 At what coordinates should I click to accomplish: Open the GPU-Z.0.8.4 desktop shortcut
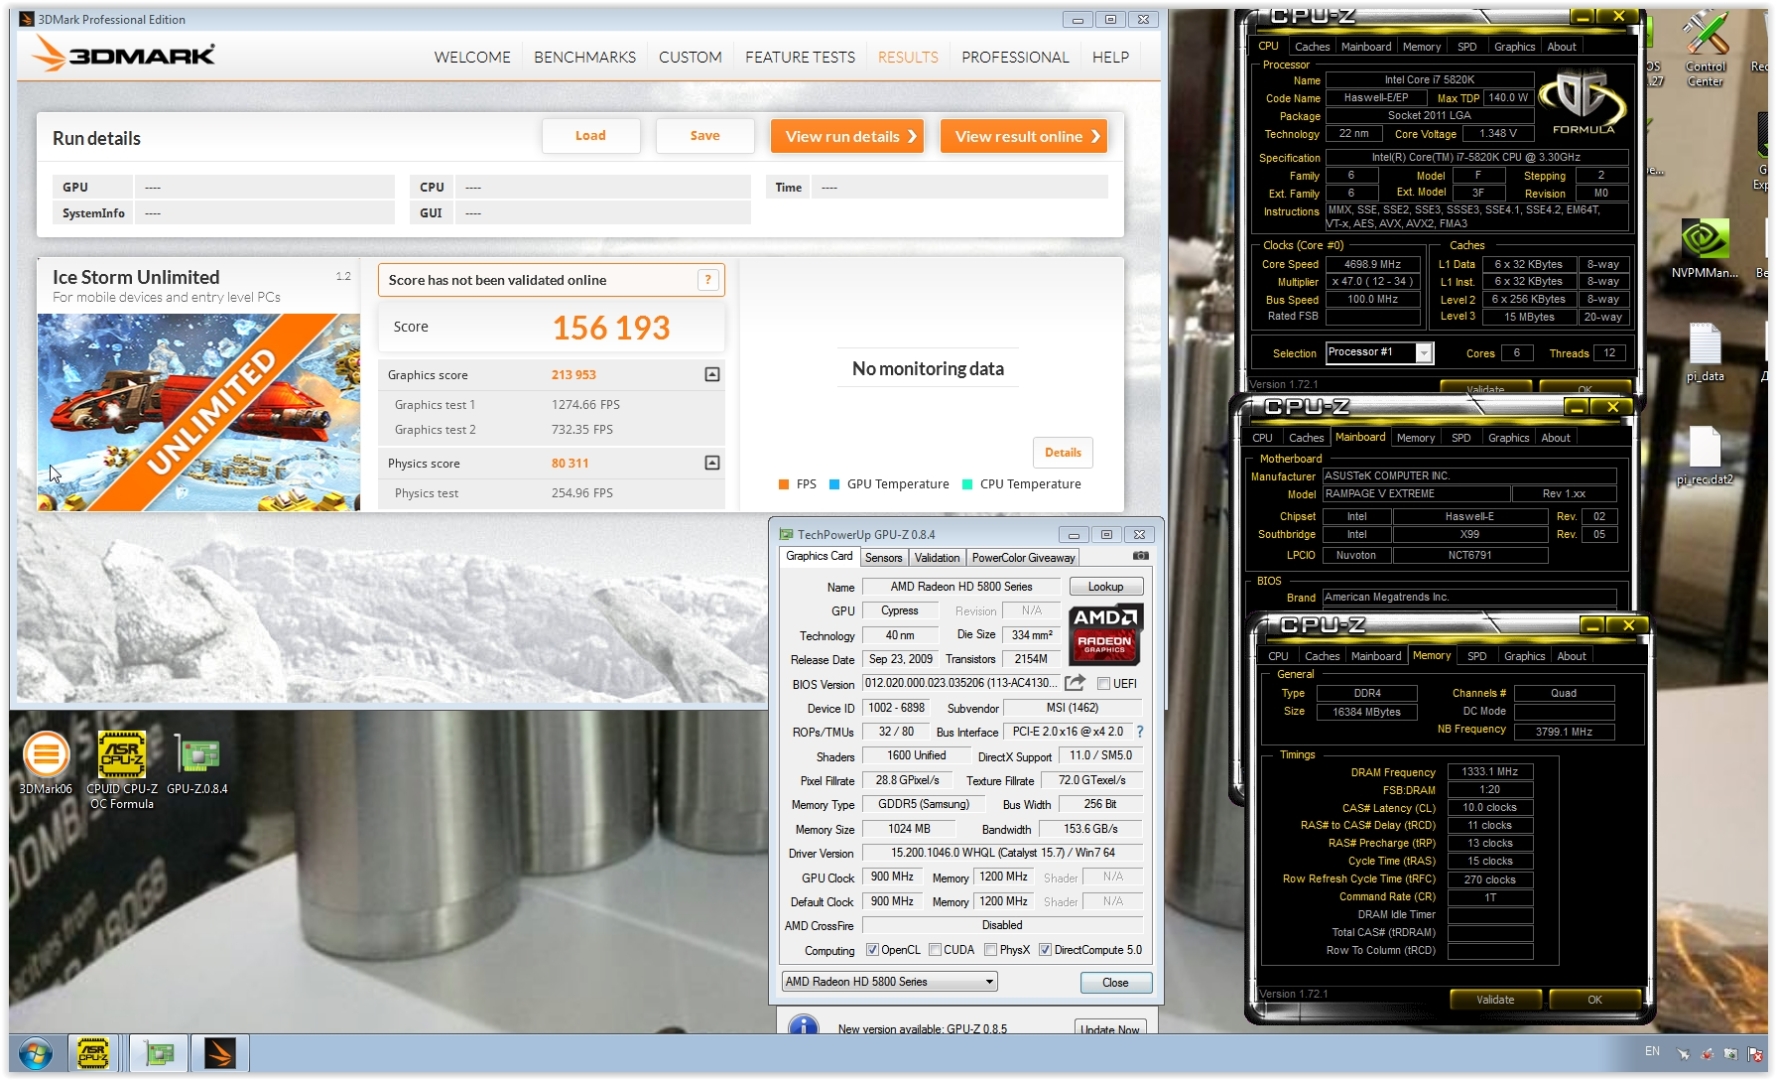pyautogui.click(x=197, y=764)
